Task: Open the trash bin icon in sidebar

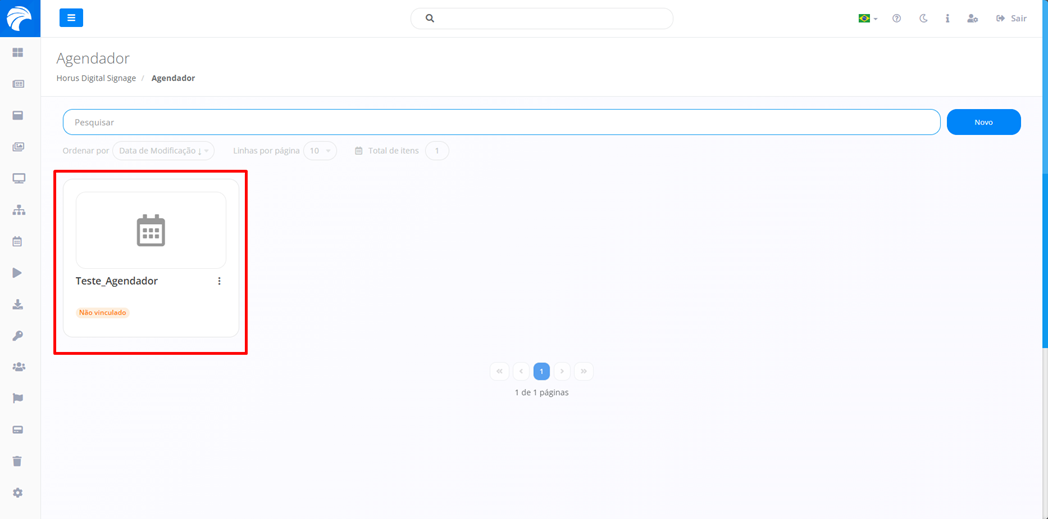Action: [17, 462]
